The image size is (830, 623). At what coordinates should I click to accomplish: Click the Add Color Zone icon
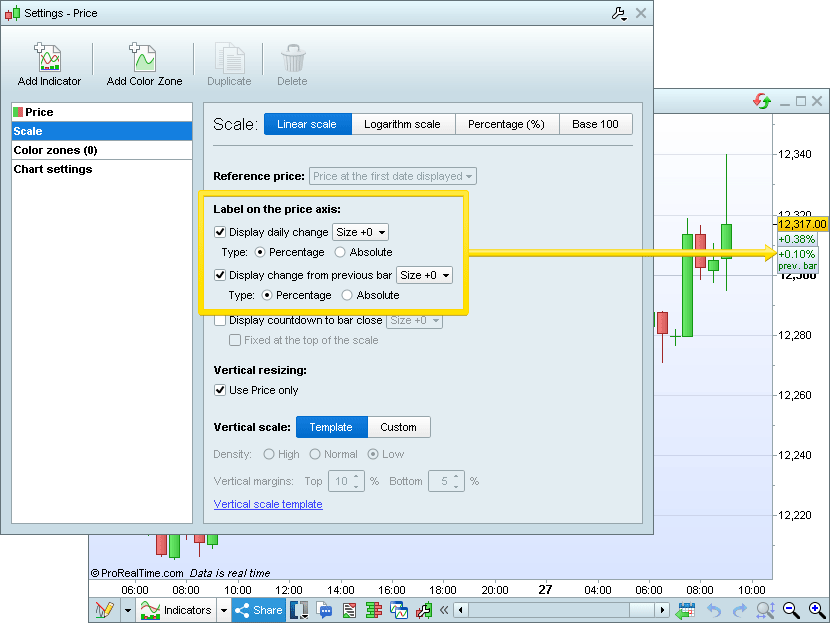click(144, 58)
